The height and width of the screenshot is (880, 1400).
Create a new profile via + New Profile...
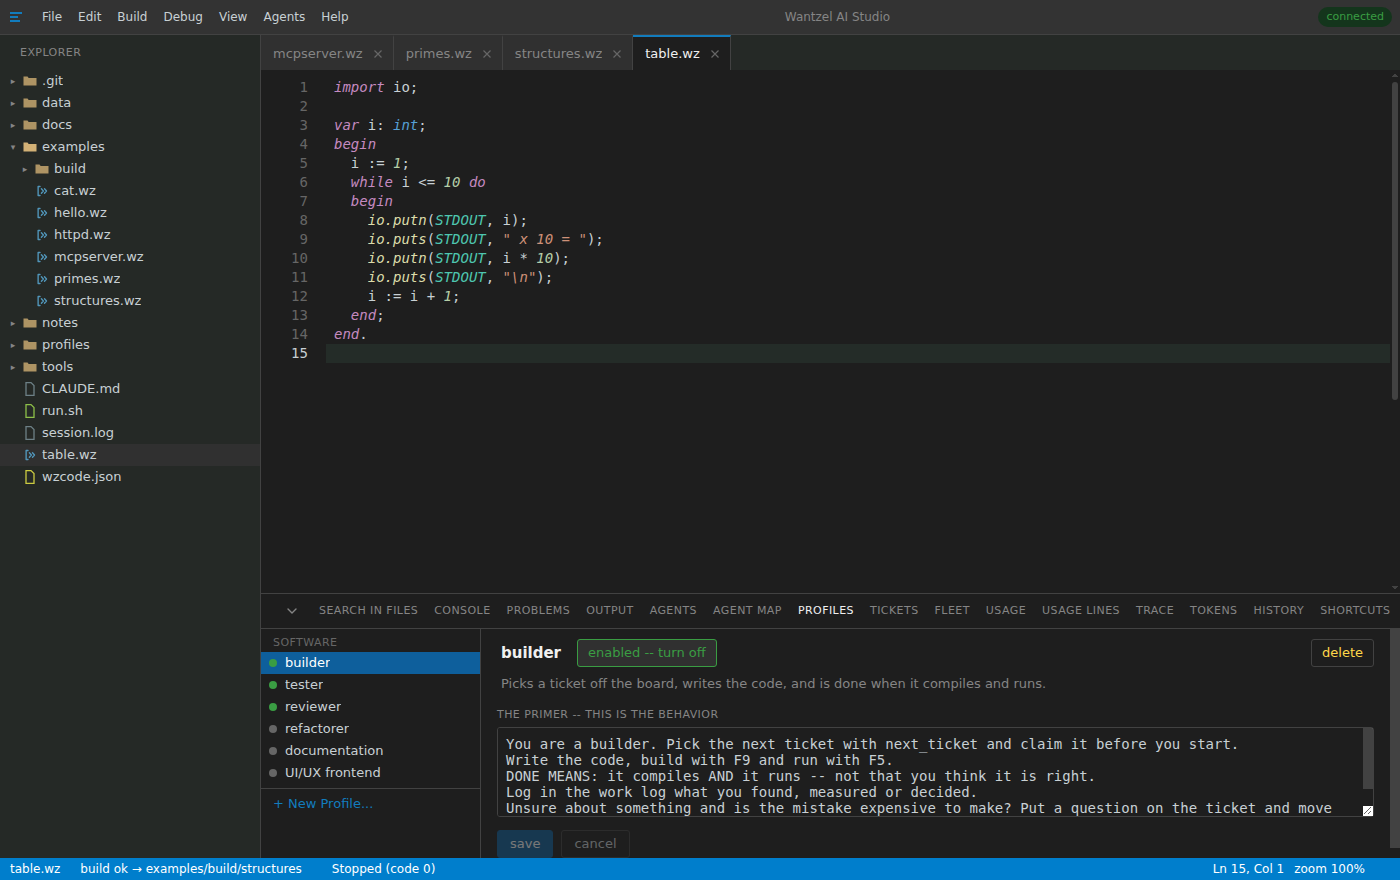(323, 804)
